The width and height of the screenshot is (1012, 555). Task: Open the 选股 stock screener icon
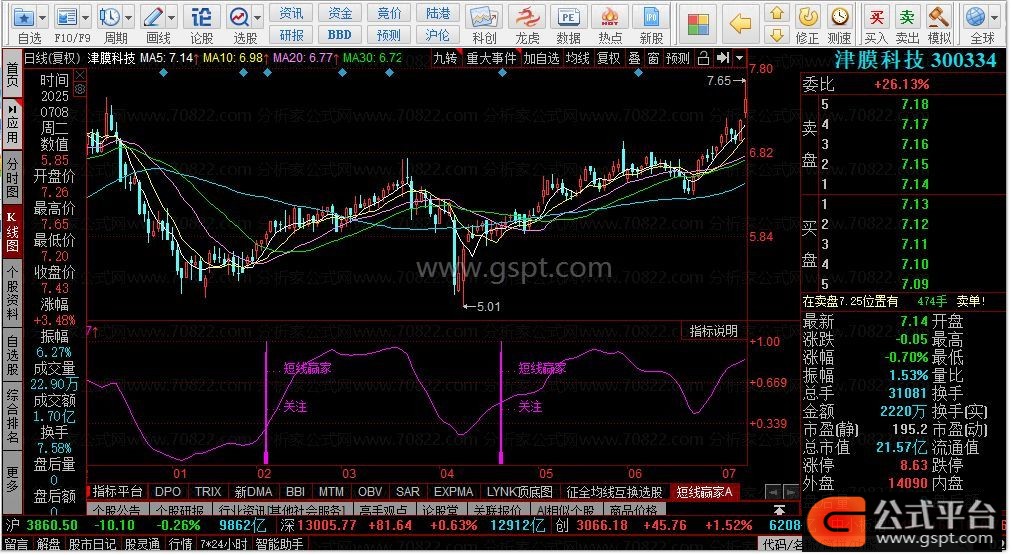[x=239, y=17]
